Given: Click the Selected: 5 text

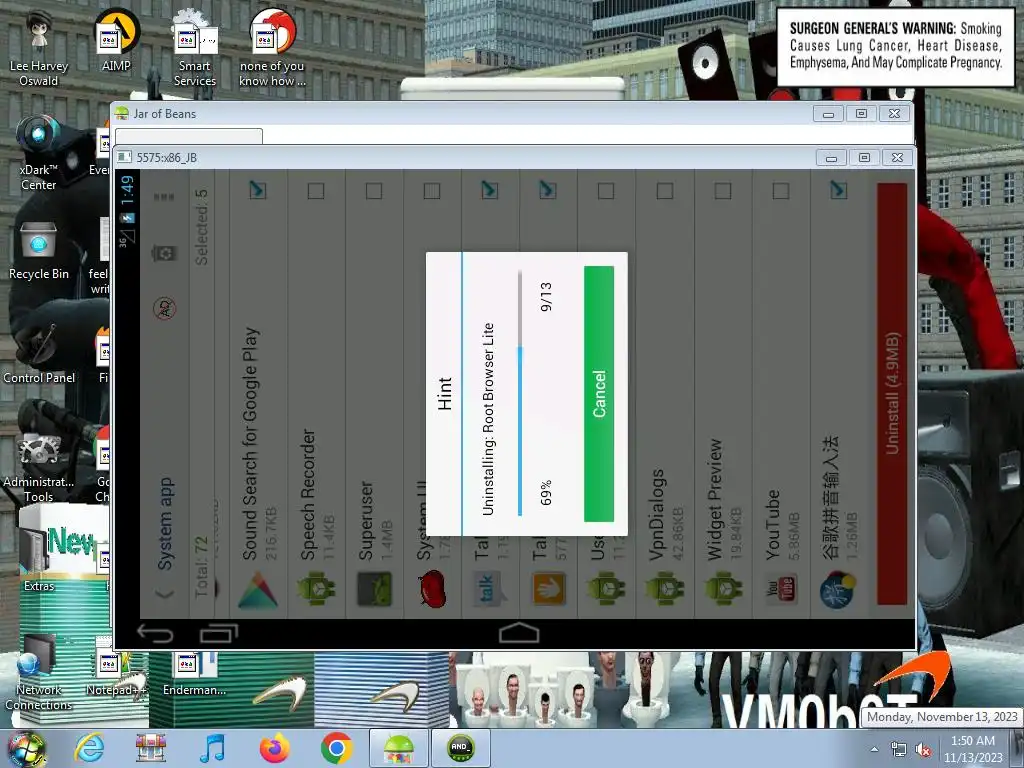Looking at the screenshot, I should click(201, 227).
